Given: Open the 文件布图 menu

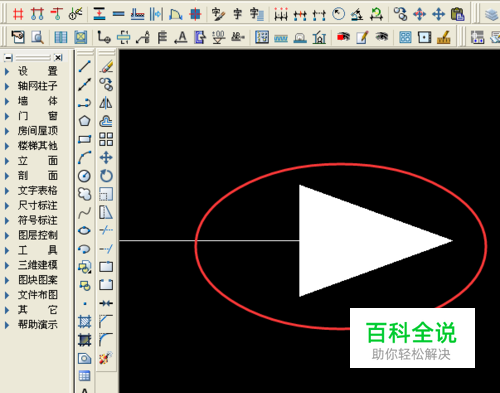Looking at the screenshot, I should coord(38,295).
